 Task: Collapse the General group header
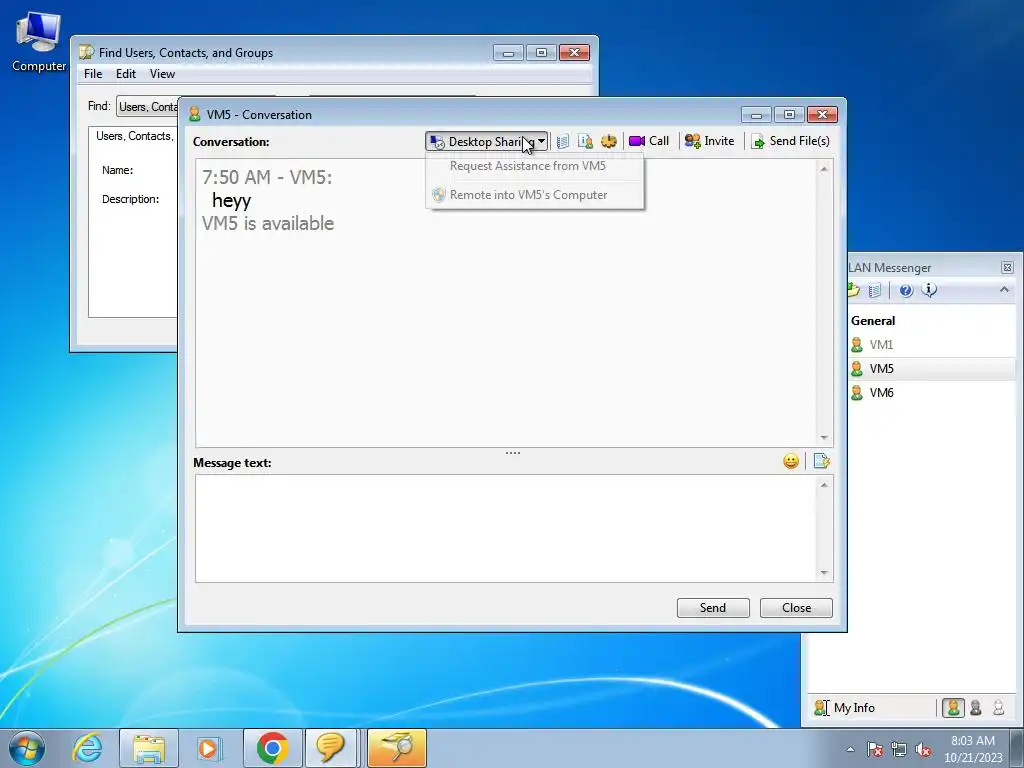pyautogui.click(x=873, y=321)
